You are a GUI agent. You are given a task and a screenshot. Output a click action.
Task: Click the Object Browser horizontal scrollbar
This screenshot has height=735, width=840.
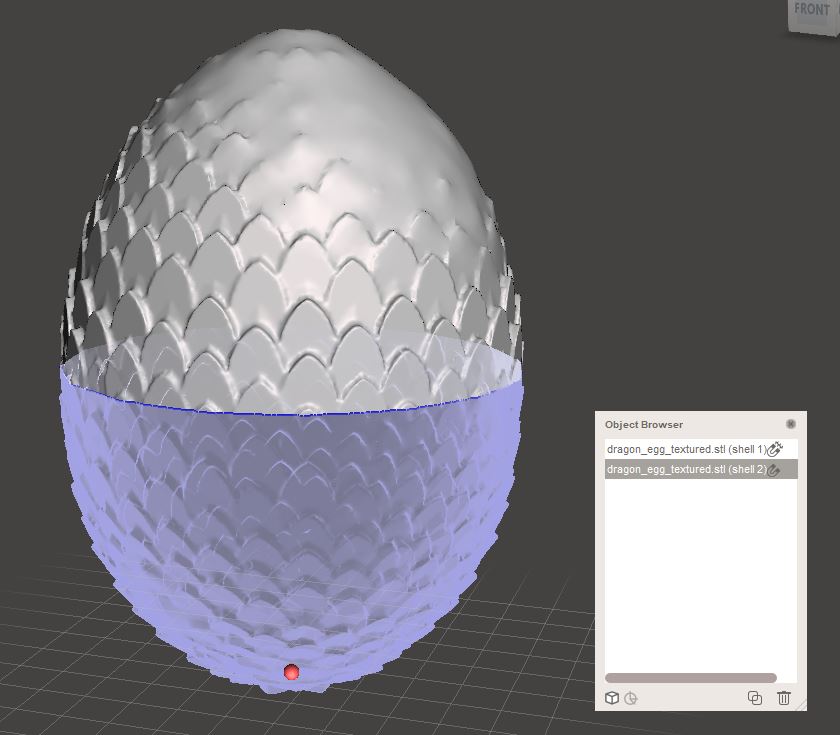click(x=691, y=678)
